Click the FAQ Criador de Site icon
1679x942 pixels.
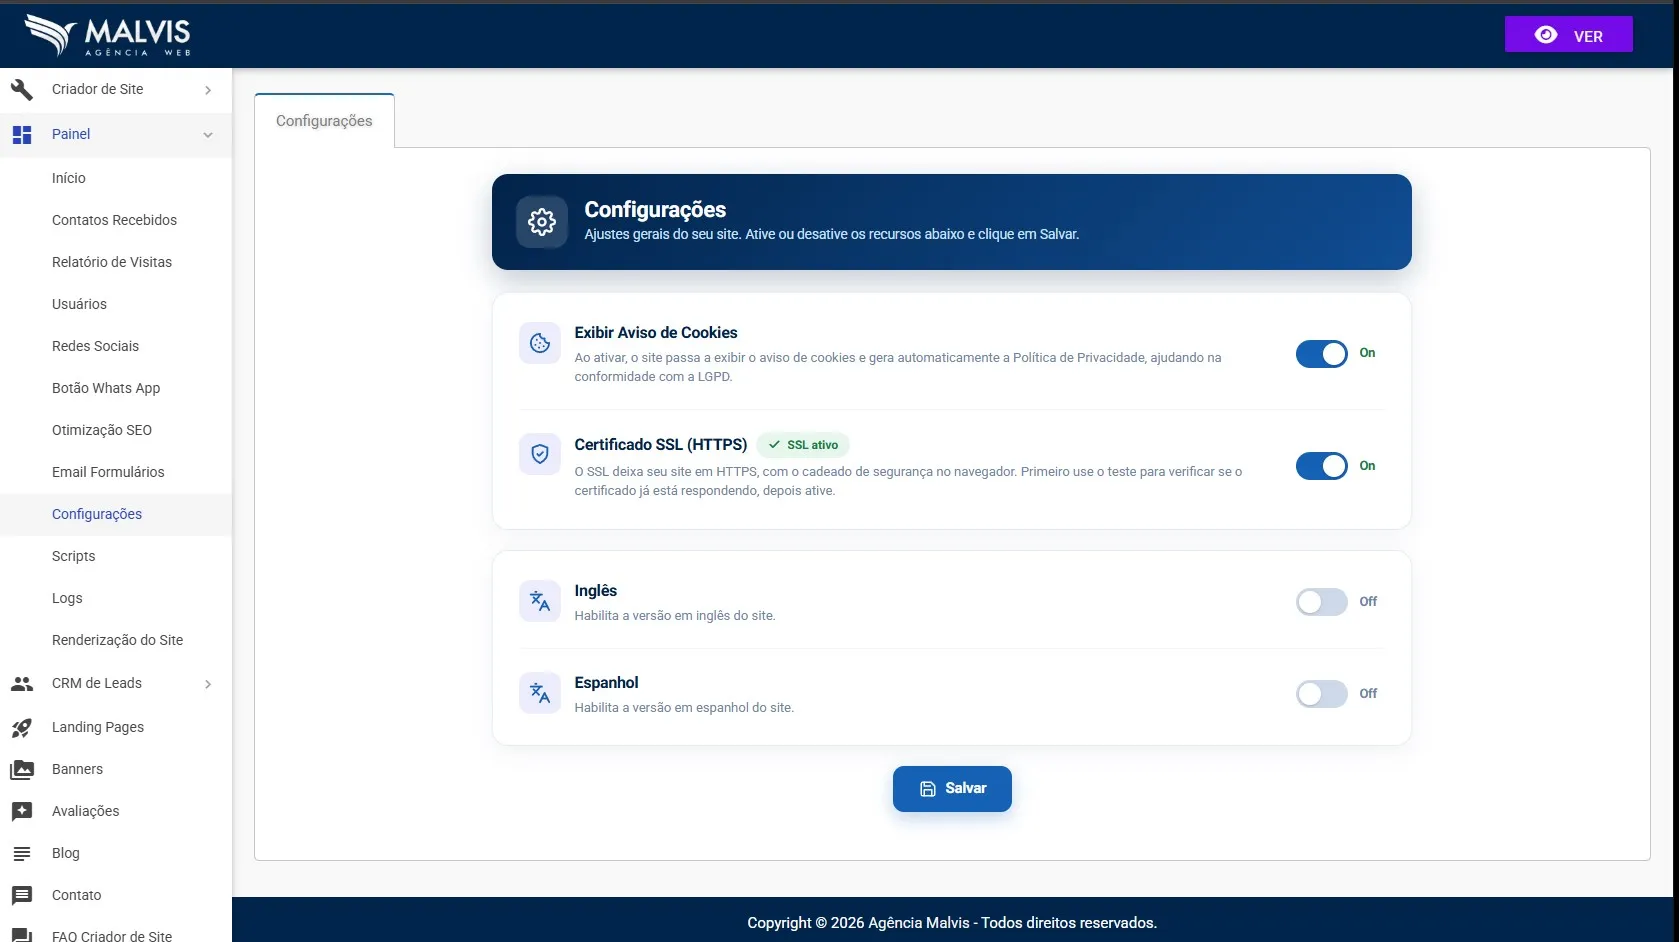[22, 936]
